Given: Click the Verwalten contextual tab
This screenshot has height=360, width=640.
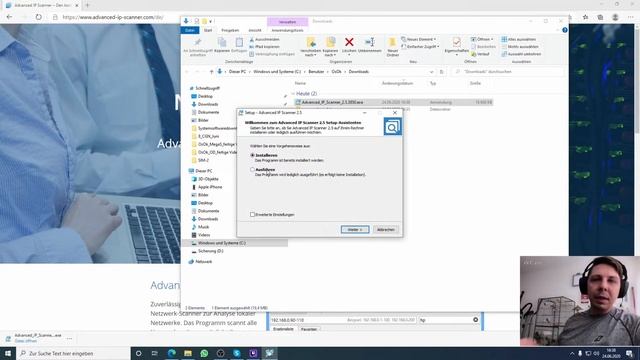Looking at the screenshot, I should (x=287, y=22).
